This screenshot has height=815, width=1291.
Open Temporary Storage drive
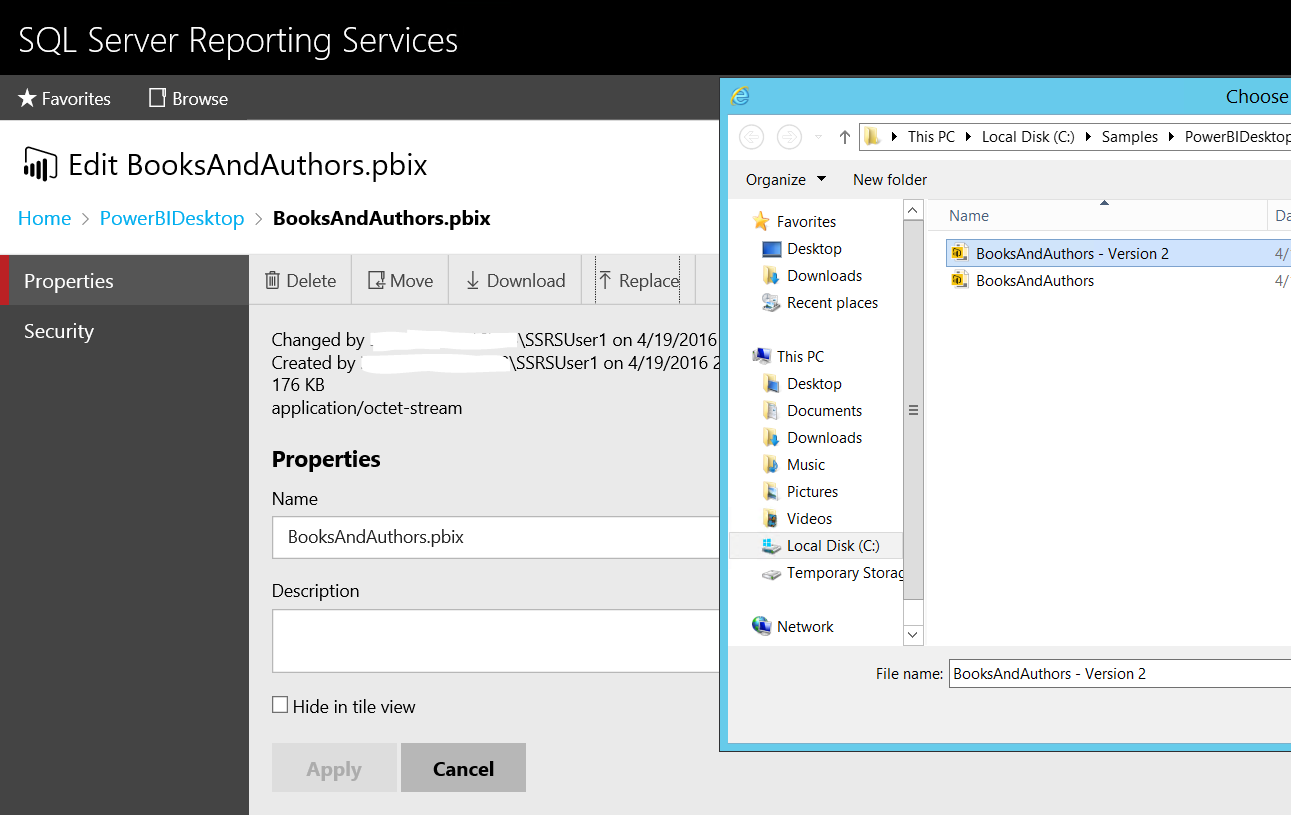click(x=845, y=573)
